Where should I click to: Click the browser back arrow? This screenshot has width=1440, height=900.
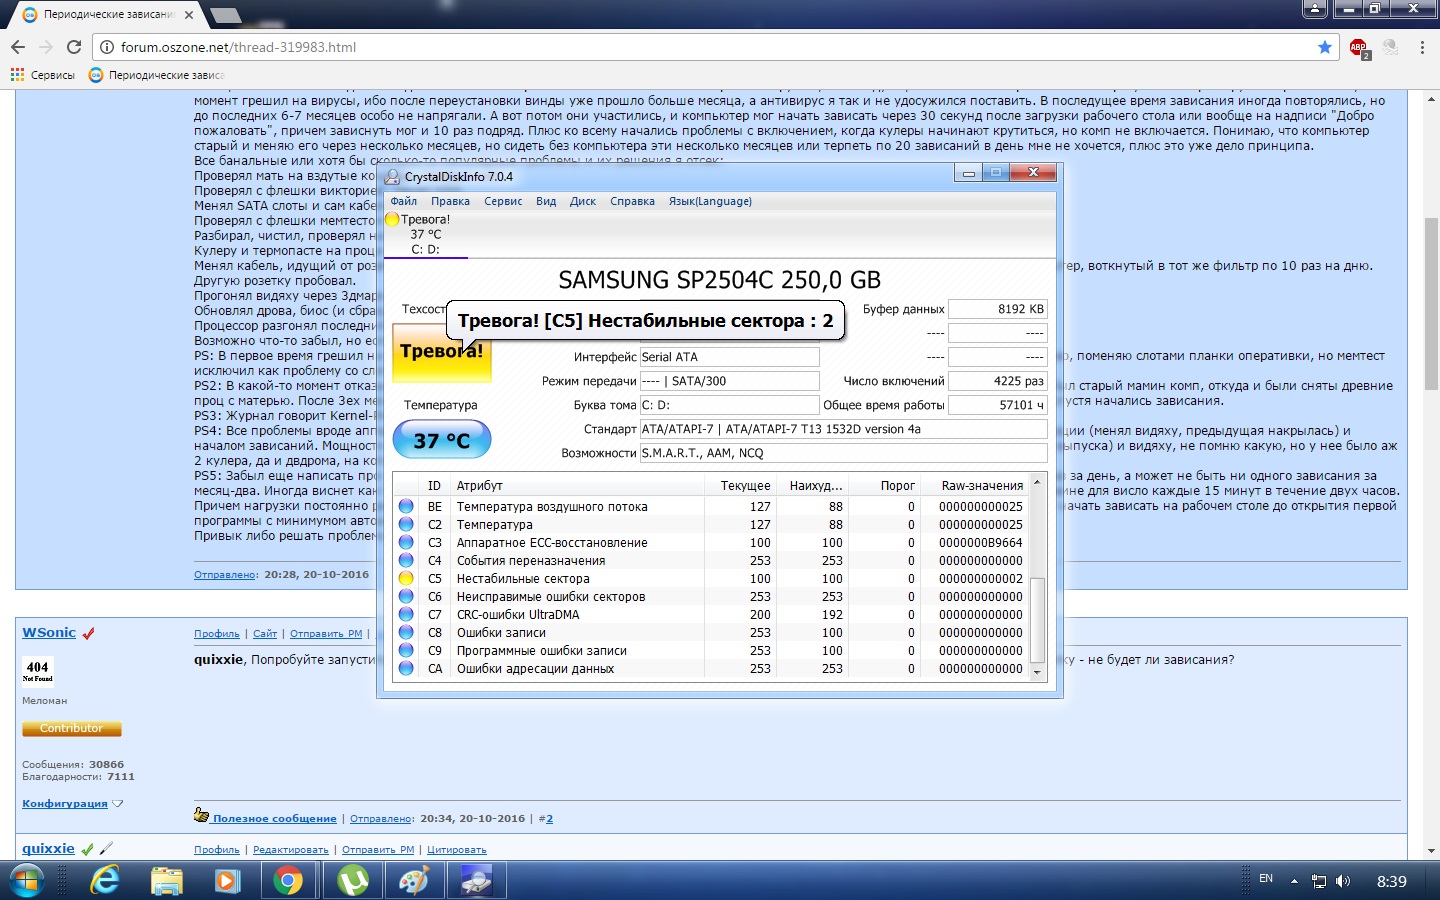[x=18, y=47]
